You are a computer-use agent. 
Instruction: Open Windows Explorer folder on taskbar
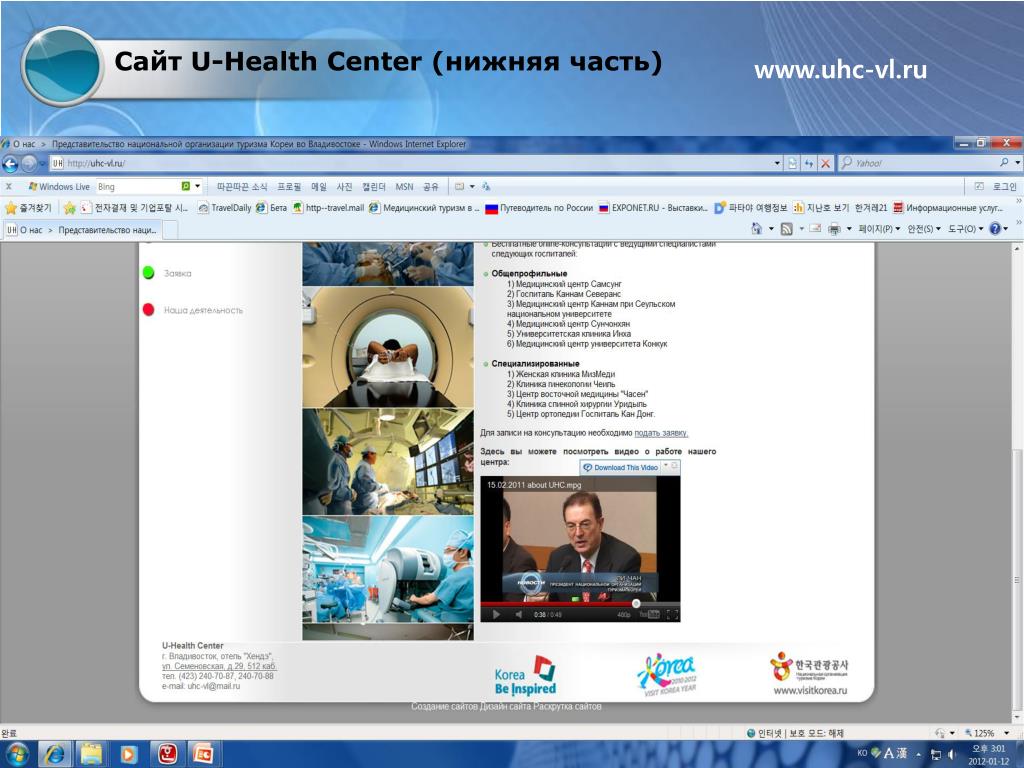91,754
